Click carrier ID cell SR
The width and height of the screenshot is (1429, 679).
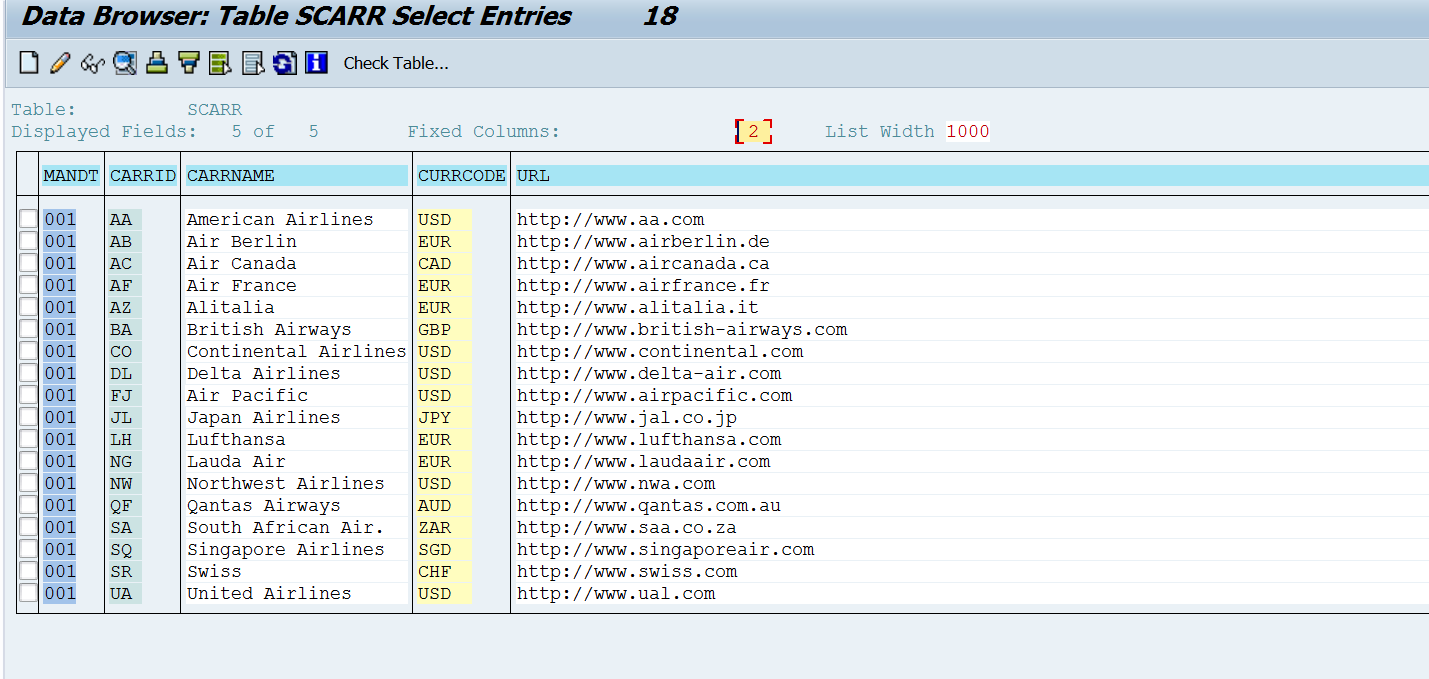[x=125, y=571]
